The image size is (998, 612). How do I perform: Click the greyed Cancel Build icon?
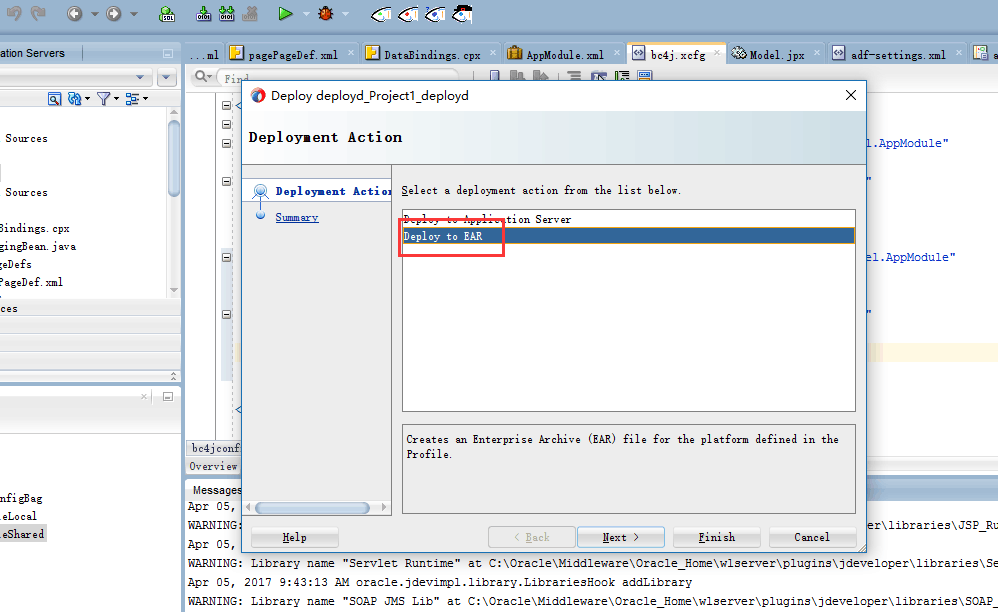(250, 13)
